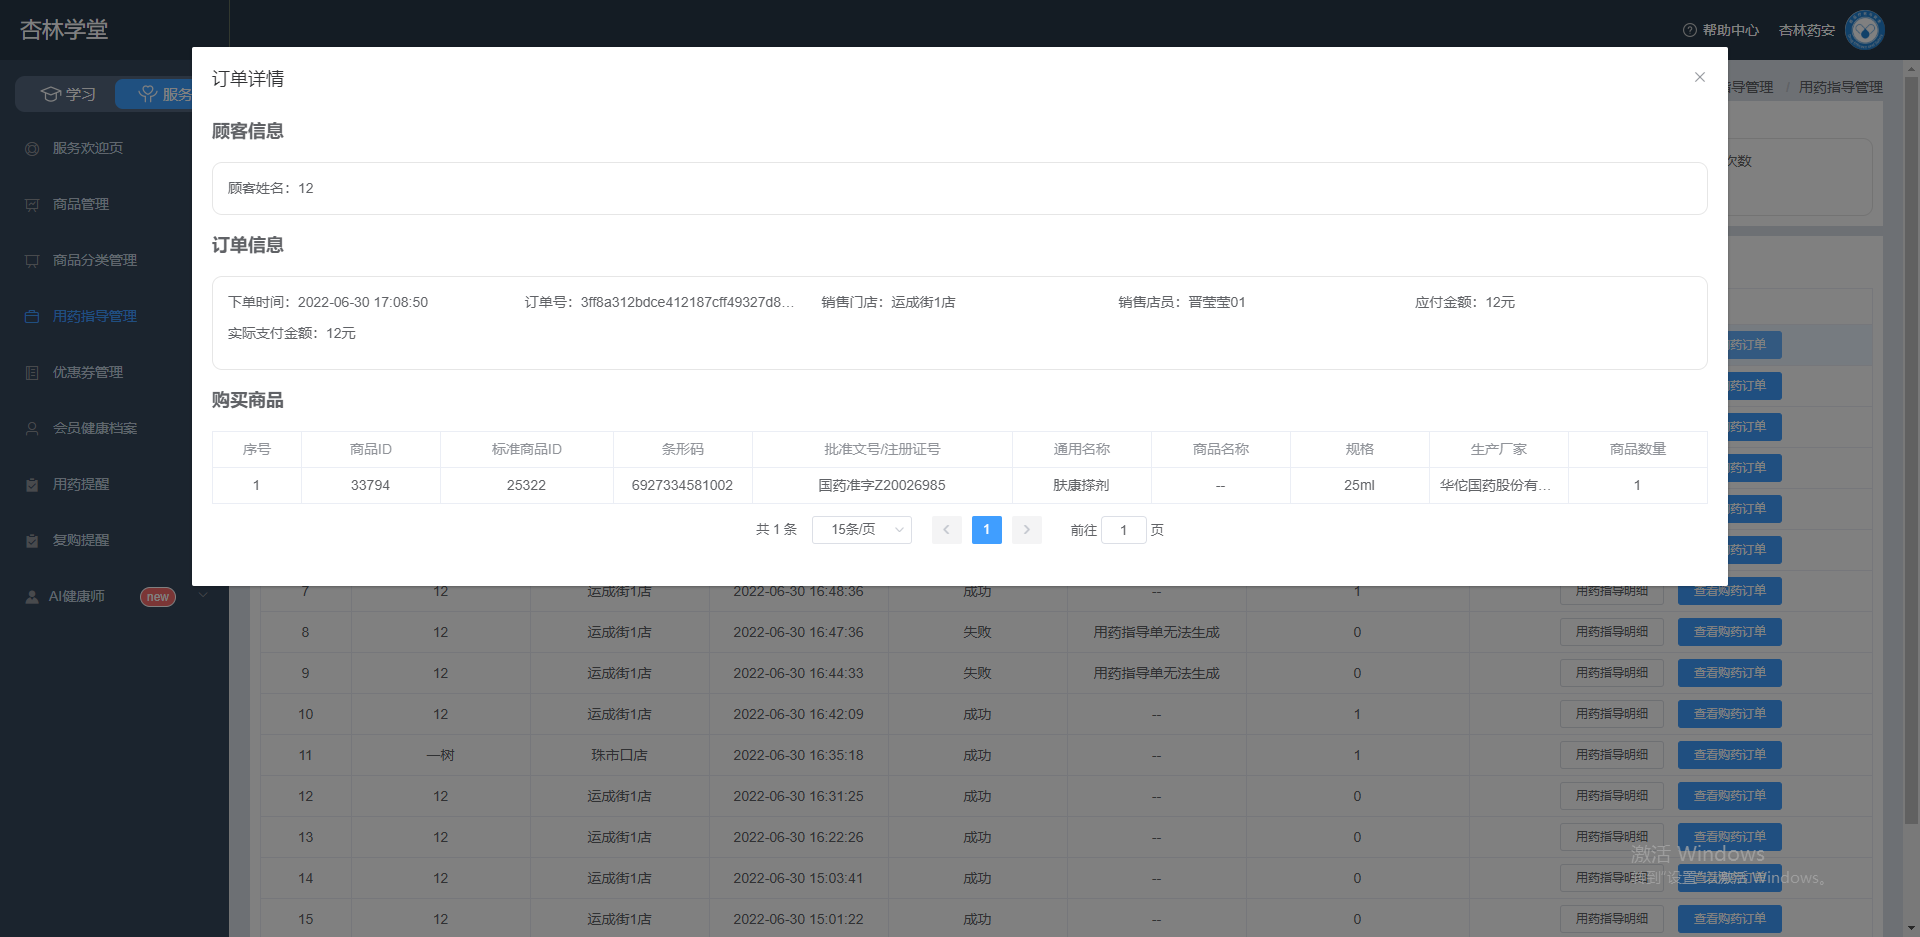Click the 用药指导管理 sidebar icon
1920x937 pixels.
(32, 316)
